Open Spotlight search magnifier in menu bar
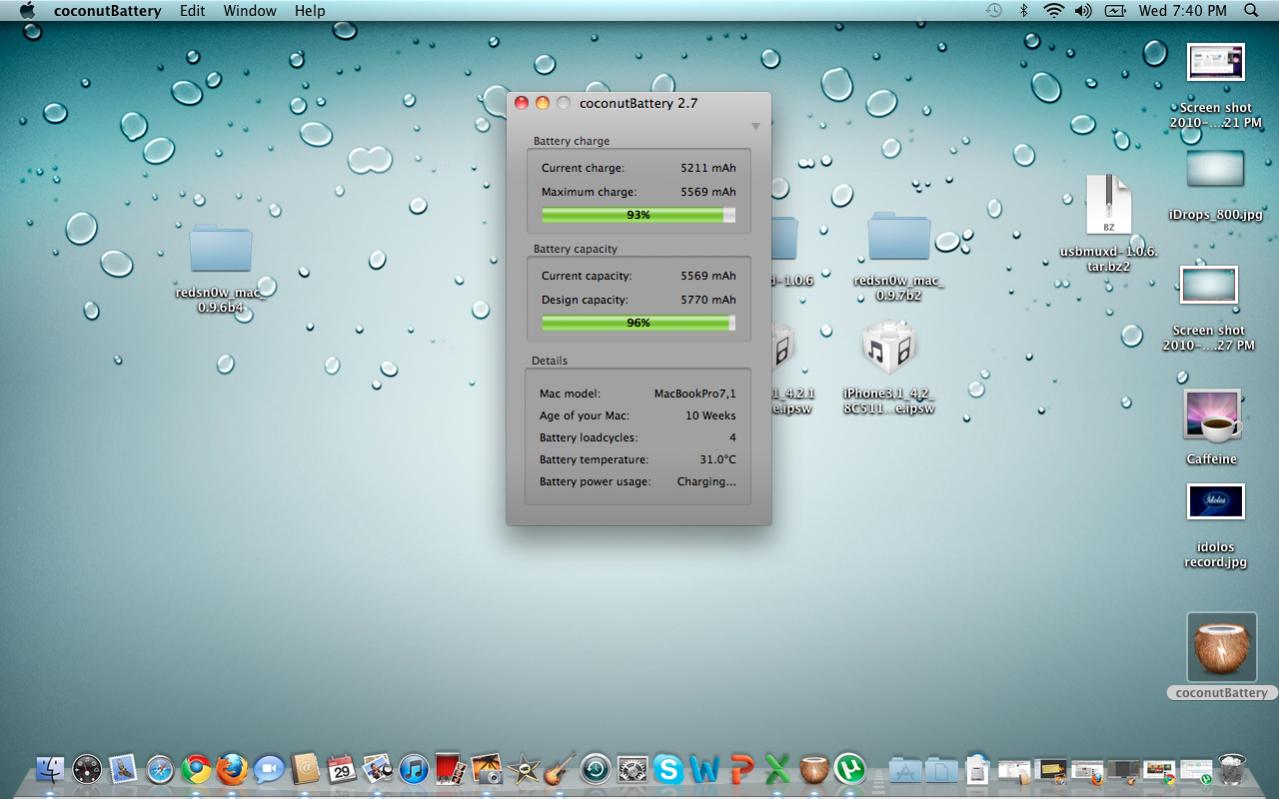Image resolution: width=1279 pixels, height=799 pixels. click(x=1252, y=10)
